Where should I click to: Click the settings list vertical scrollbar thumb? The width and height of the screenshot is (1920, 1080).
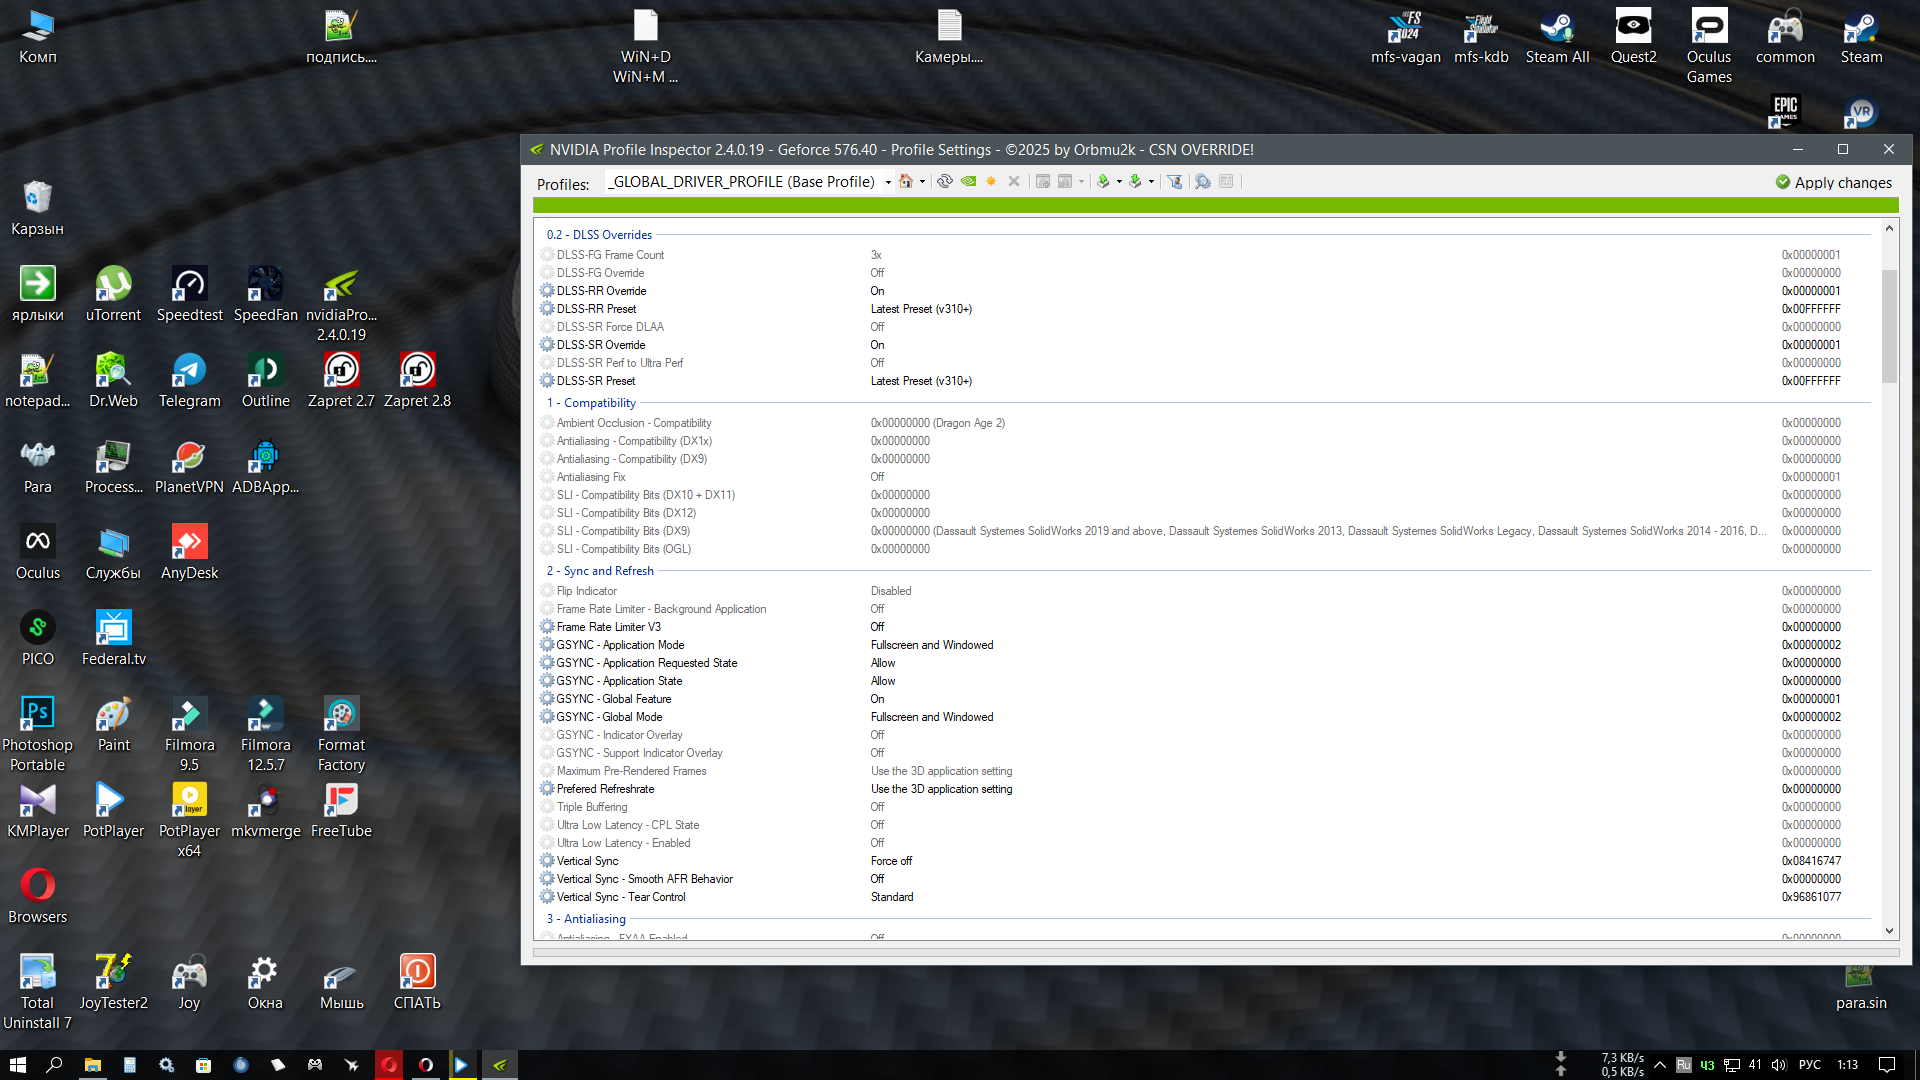click(1889, 326)
